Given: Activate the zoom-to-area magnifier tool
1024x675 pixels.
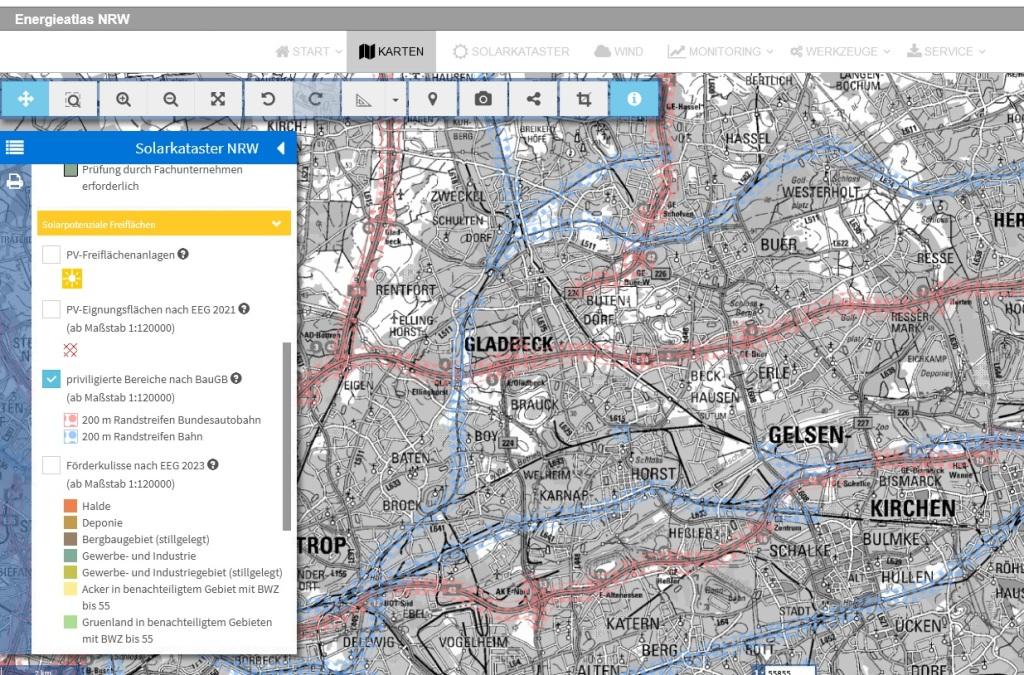Looking at the screenshot, I should click(73, 99).
